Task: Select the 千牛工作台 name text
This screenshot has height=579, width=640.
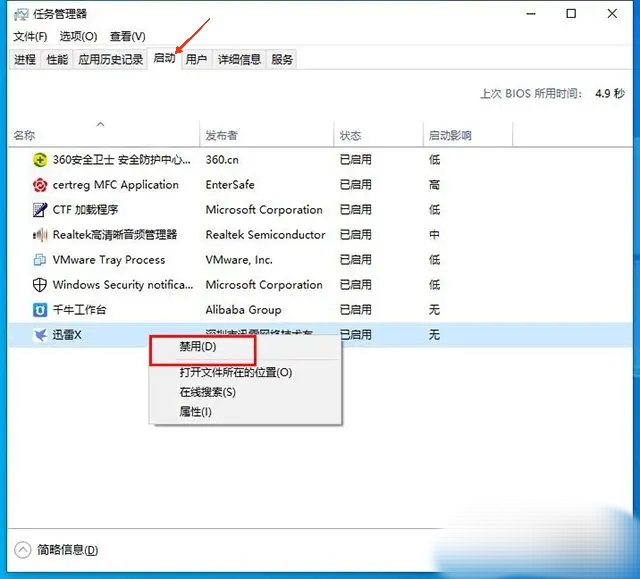Action: [x=79, y=310]
